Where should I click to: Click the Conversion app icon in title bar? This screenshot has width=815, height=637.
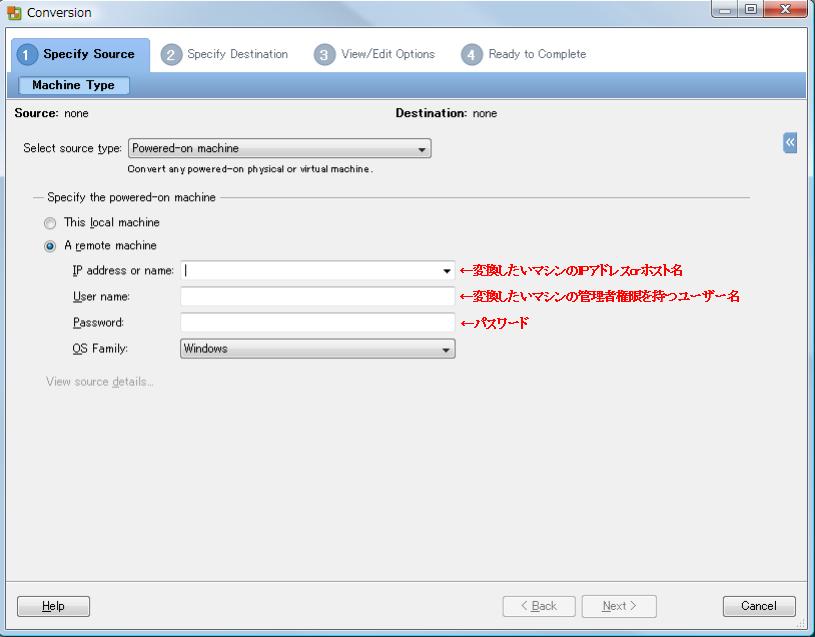(14, 12)
